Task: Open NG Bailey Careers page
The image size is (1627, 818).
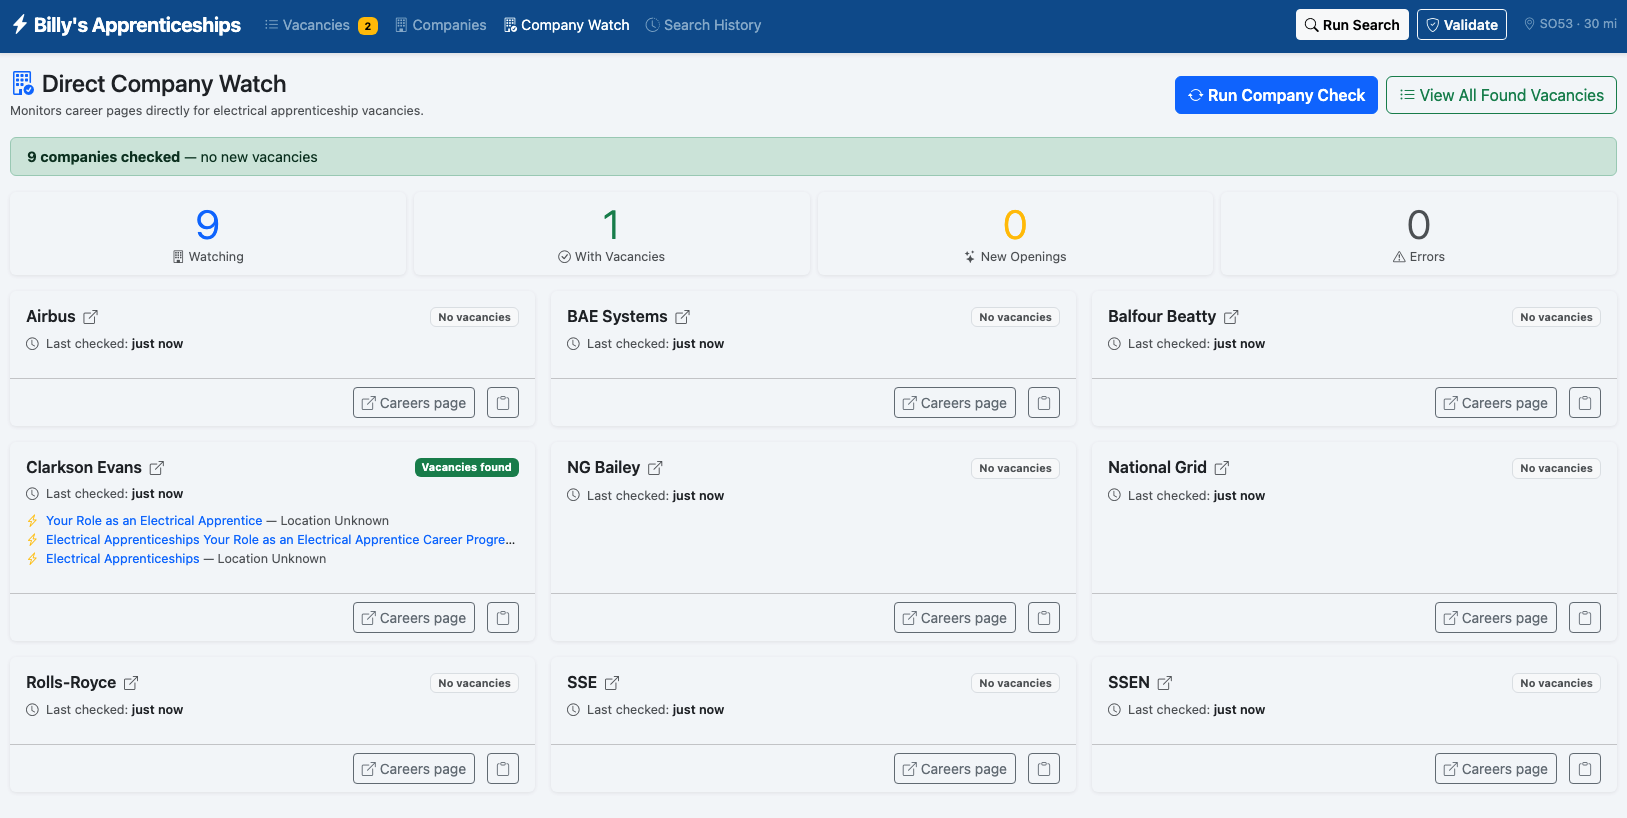Action: [x=955, y=618]
